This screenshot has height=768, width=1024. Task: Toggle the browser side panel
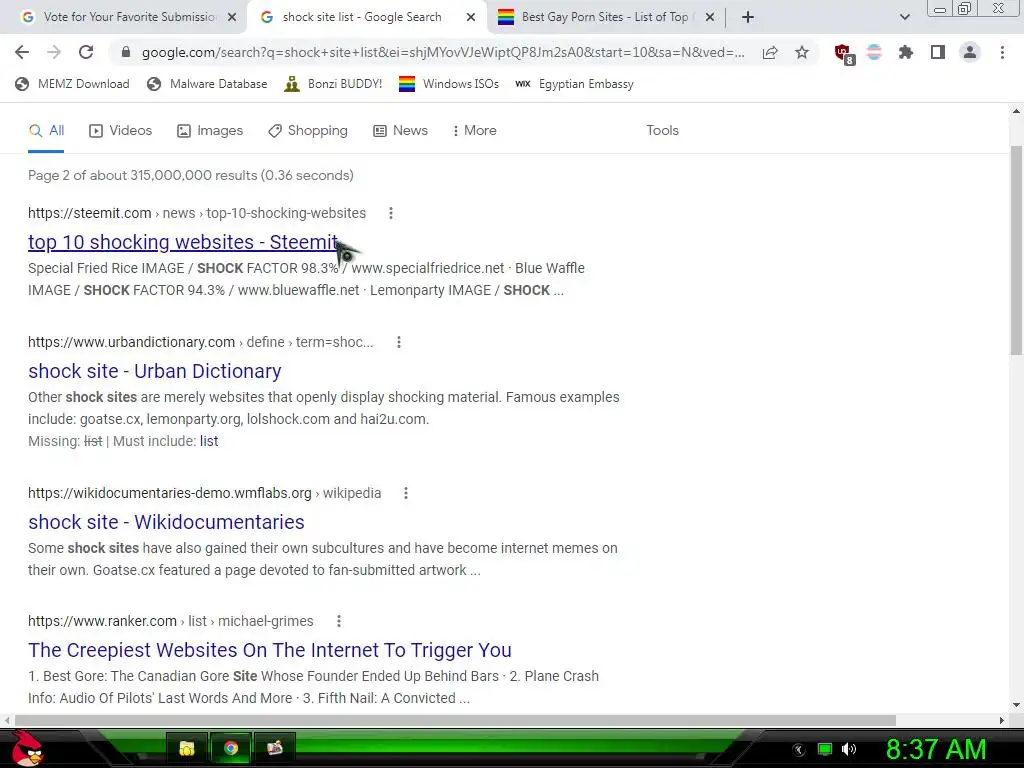(x=938, y=52)
